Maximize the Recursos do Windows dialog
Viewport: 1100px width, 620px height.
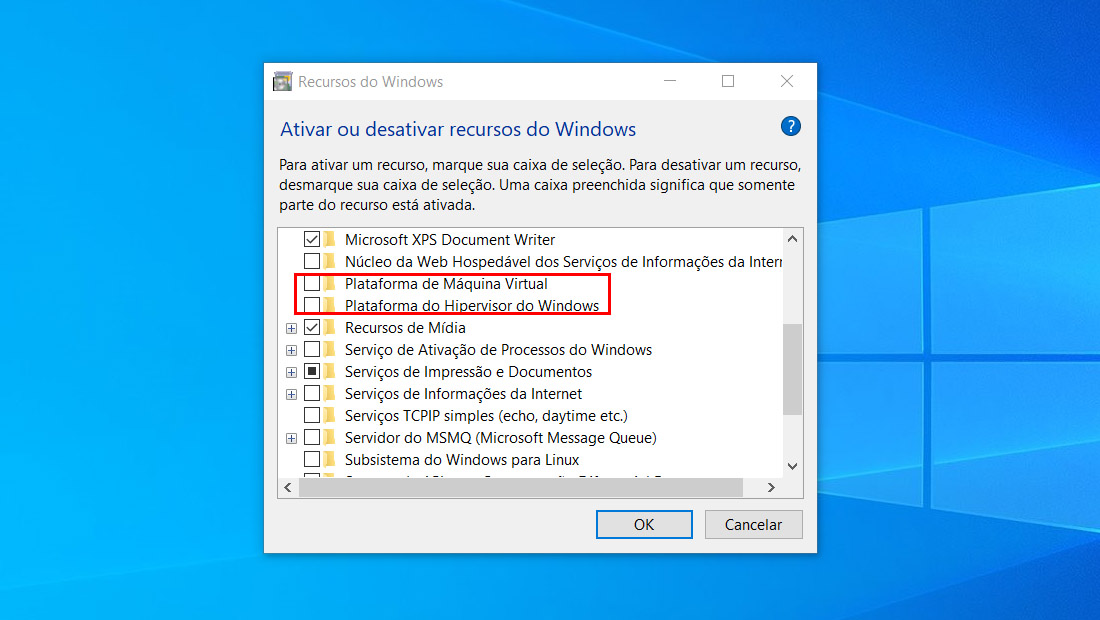[728, 81]
